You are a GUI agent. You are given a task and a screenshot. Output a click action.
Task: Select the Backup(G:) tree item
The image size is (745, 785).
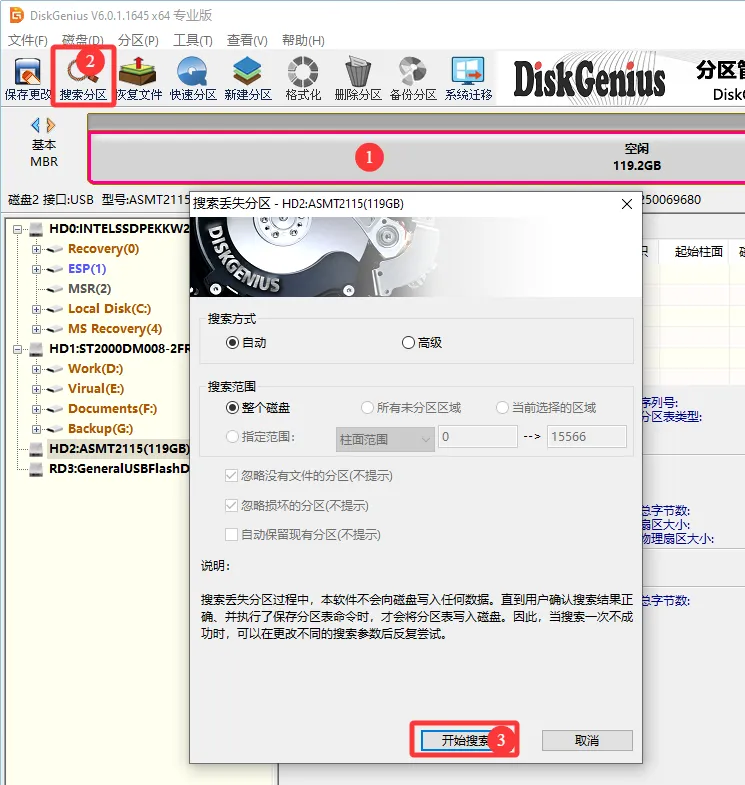101,429
